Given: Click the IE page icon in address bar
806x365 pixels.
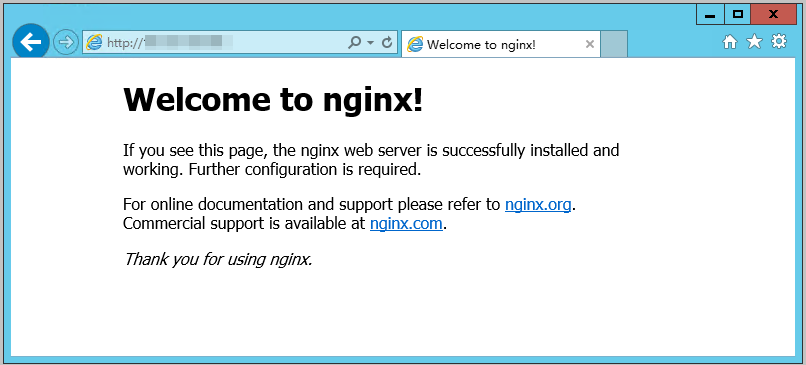Looking at the screenshot, I should [94, 42].
